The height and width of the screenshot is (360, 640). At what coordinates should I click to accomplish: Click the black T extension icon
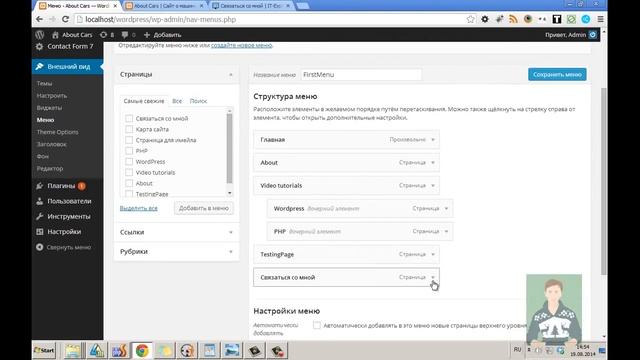coord(557,19)
